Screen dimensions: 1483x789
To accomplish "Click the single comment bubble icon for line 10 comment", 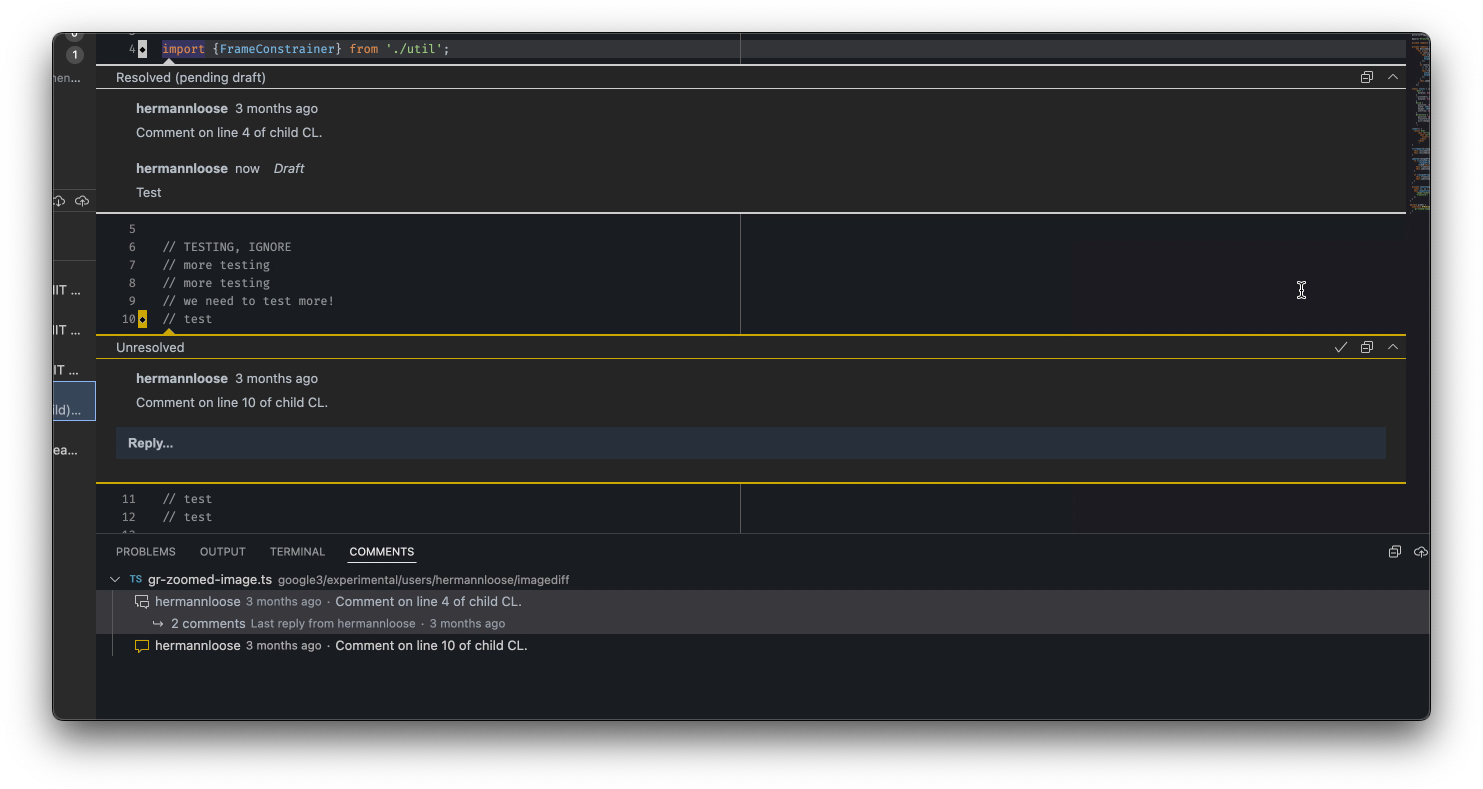I will click(142, 645).
